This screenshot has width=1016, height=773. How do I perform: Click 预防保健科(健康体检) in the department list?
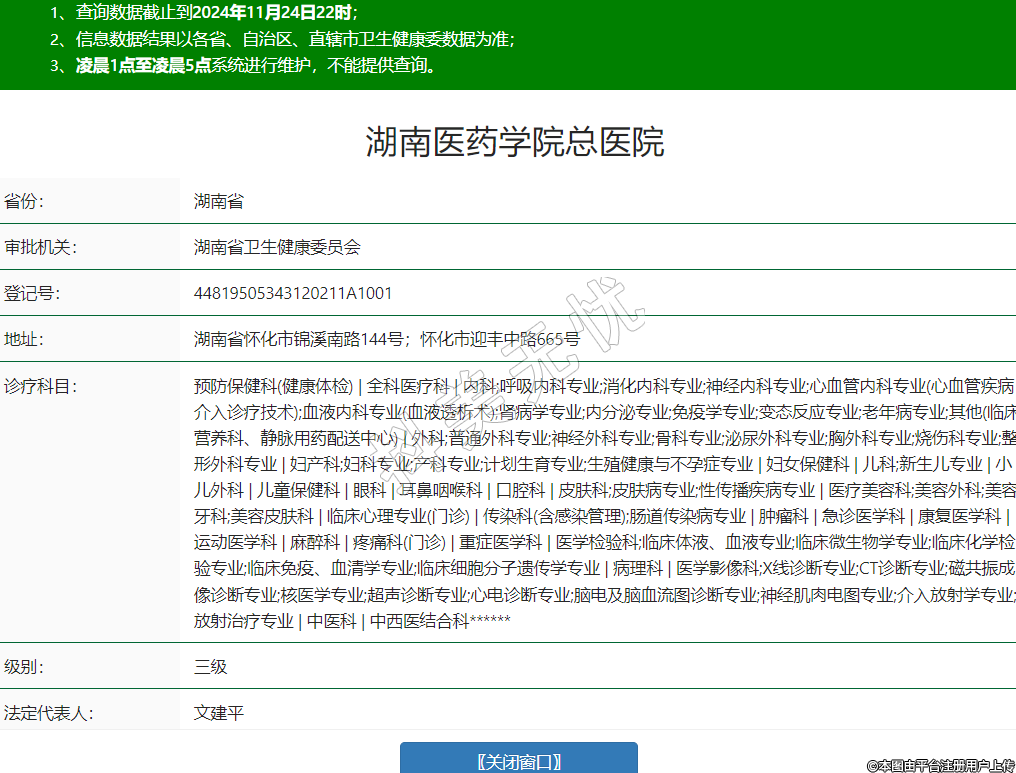pyautogui.click(x=273, y=387)
